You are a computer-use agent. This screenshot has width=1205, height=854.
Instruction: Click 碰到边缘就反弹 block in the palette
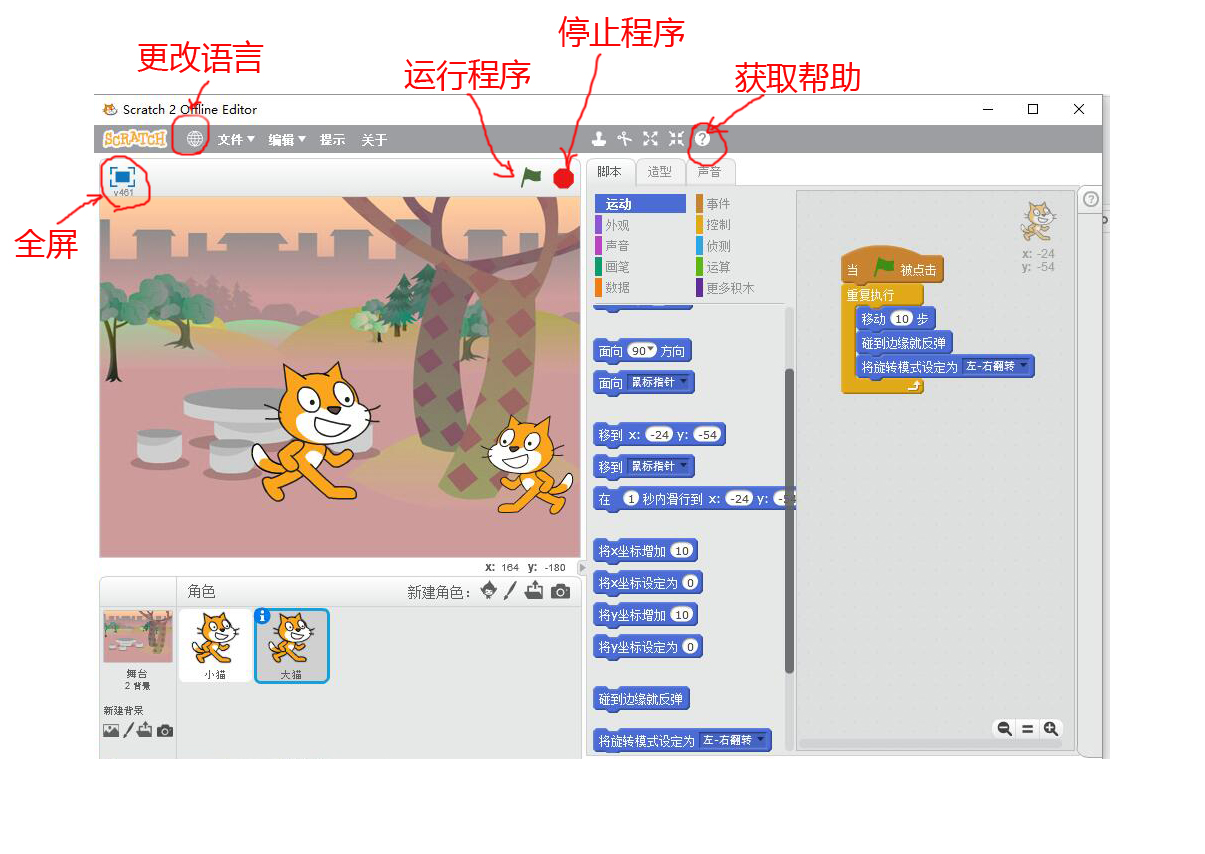640,698
